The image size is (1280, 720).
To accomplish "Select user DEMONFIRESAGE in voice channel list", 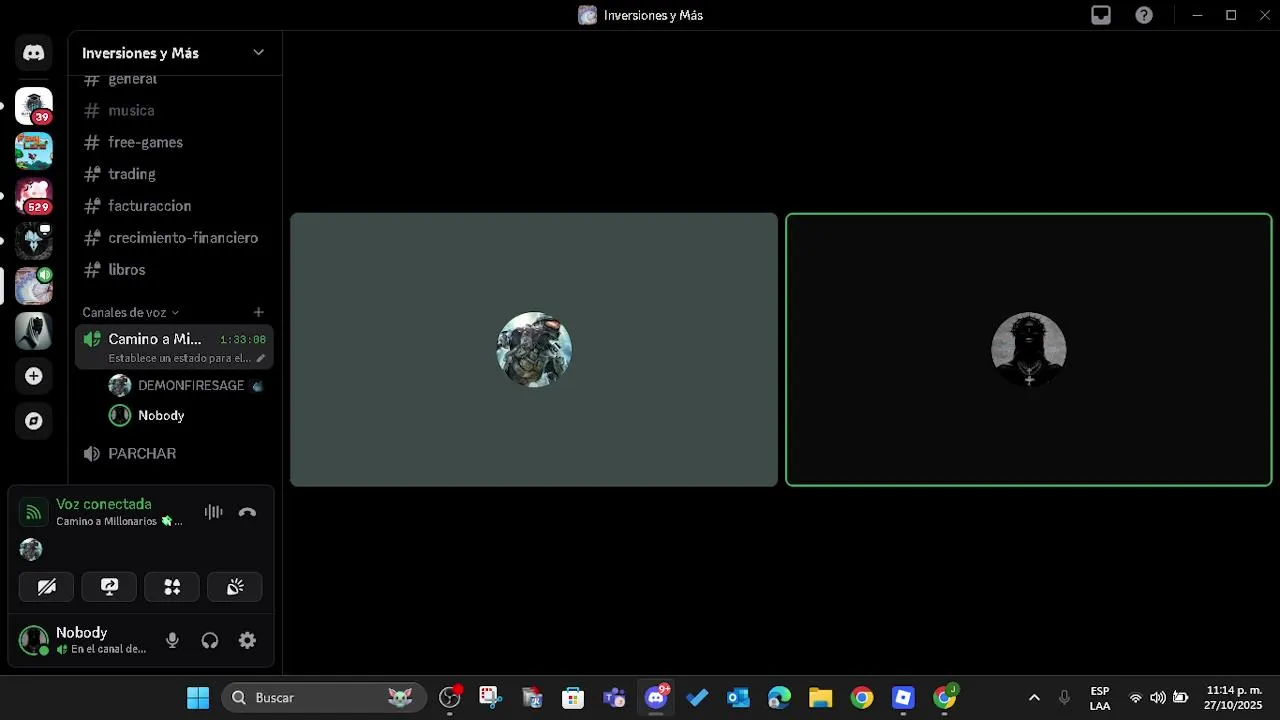I will 186,385.
